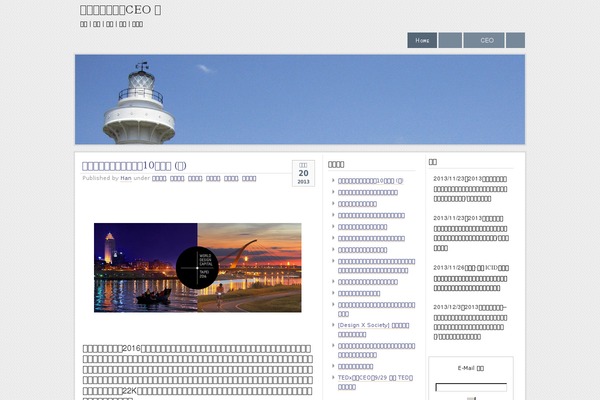Click the "E-Mail" subscription label

[x=471, y=368]
